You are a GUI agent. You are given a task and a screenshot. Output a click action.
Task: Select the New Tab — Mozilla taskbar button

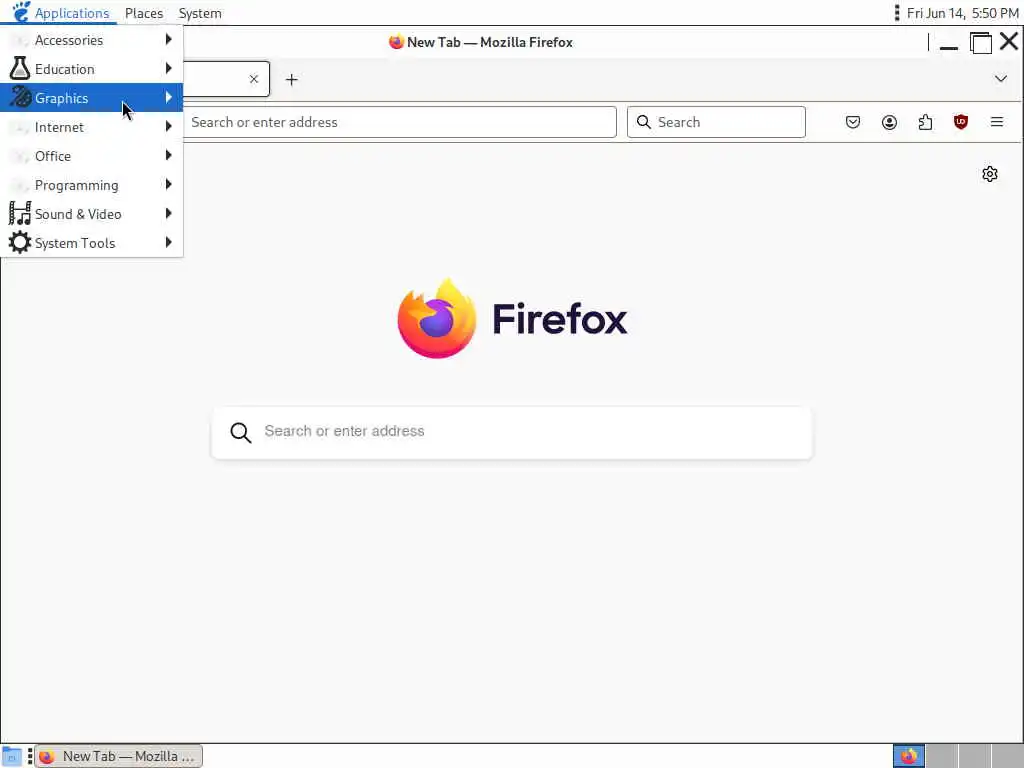point(118,756)
